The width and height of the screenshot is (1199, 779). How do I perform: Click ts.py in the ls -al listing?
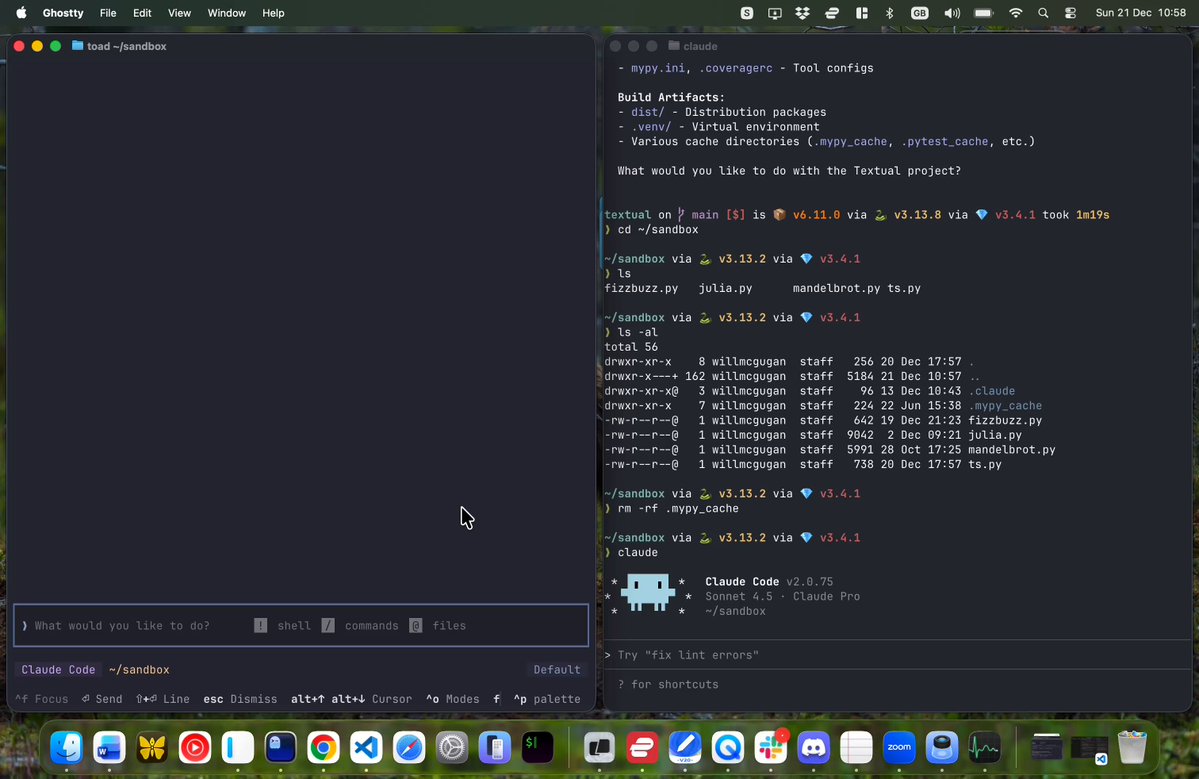tap(985, 464)
